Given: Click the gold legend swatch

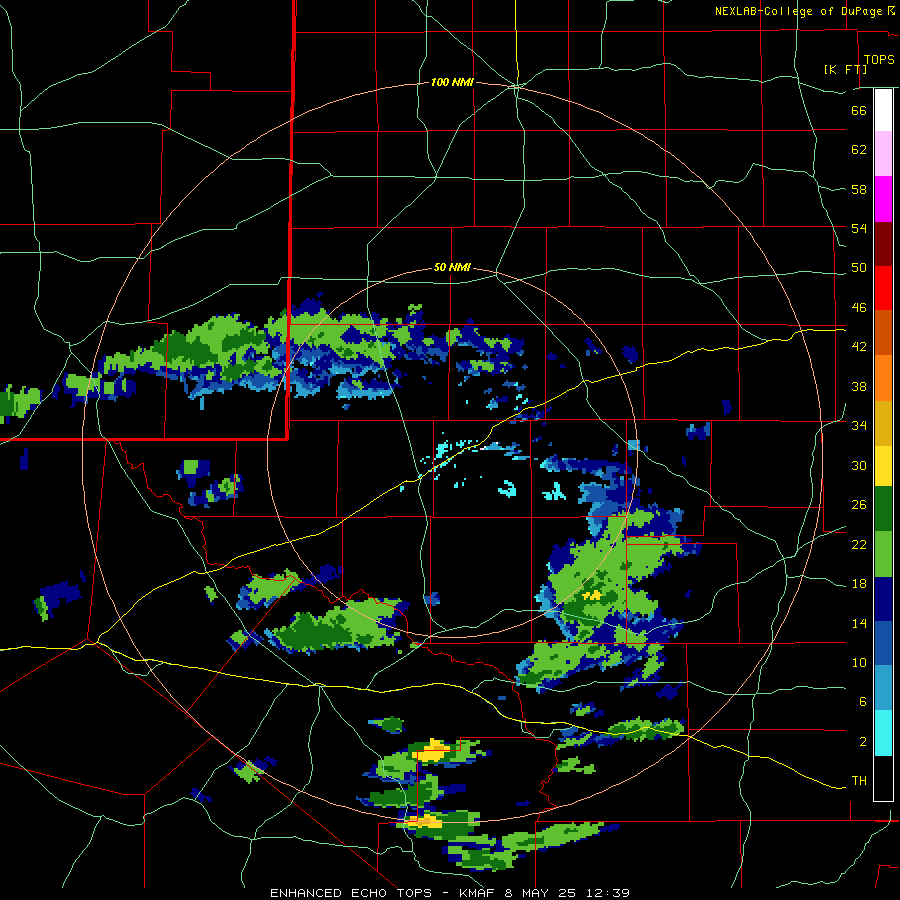Looking at the screenshot, I should point(883,424).
